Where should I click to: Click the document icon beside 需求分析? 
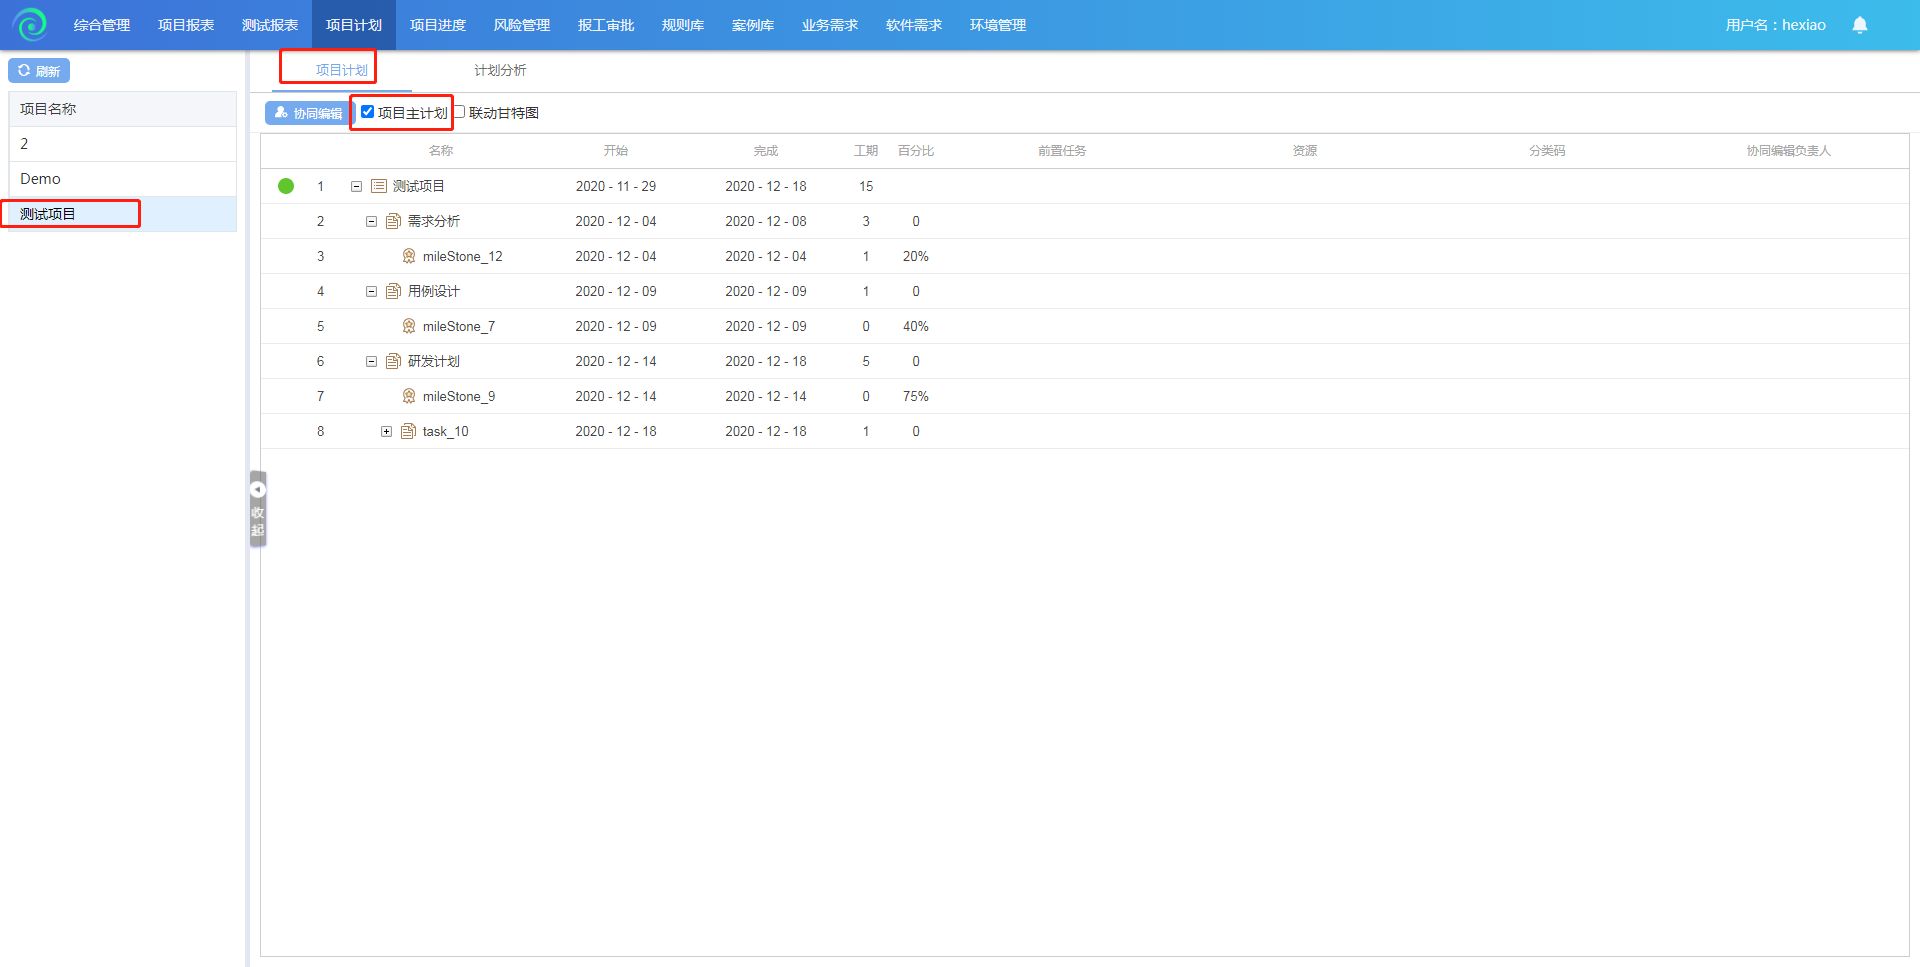[x=393, y=221]
